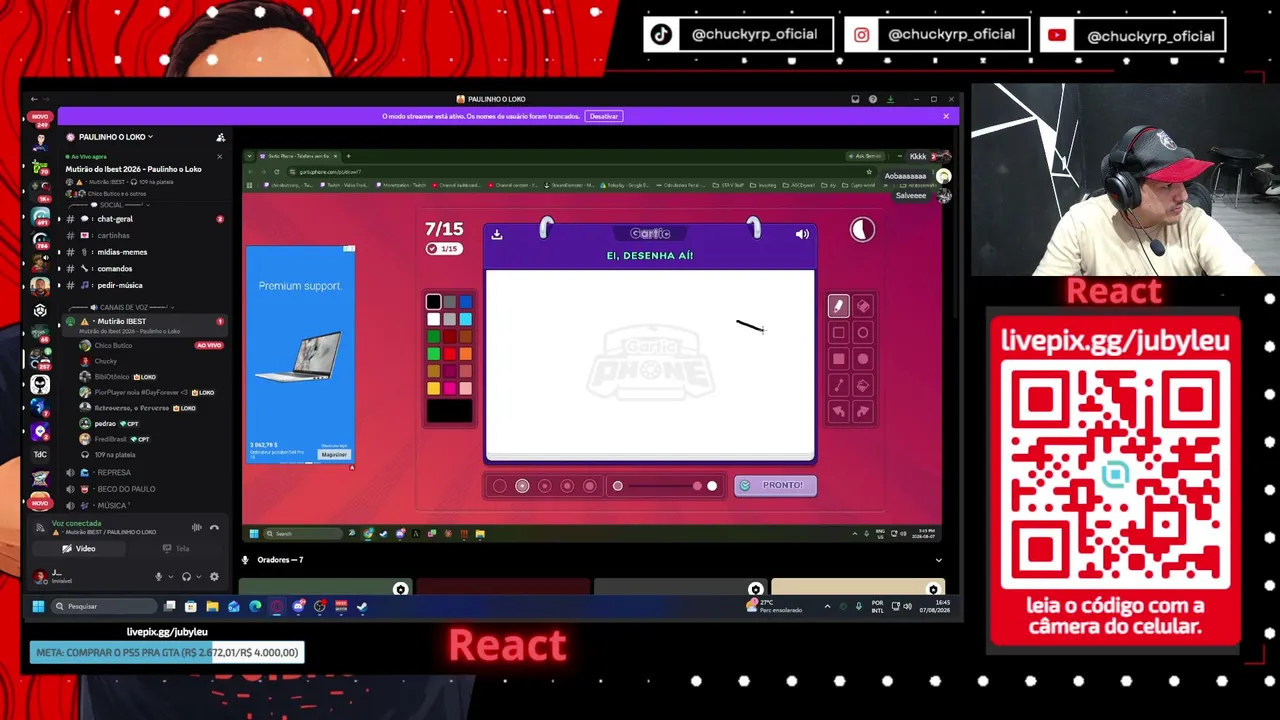Select the fourth brush thickness circle
Viewport: 1280px width, 720px height.
click(567, 486)
